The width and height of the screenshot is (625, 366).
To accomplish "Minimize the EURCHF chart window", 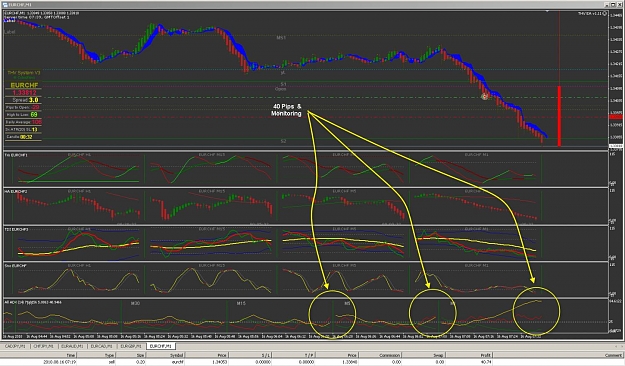I will coord(607,4).
